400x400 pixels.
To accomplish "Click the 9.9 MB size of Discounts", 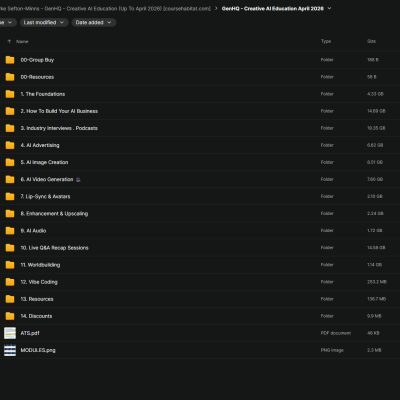I will (x=374, y=316).
